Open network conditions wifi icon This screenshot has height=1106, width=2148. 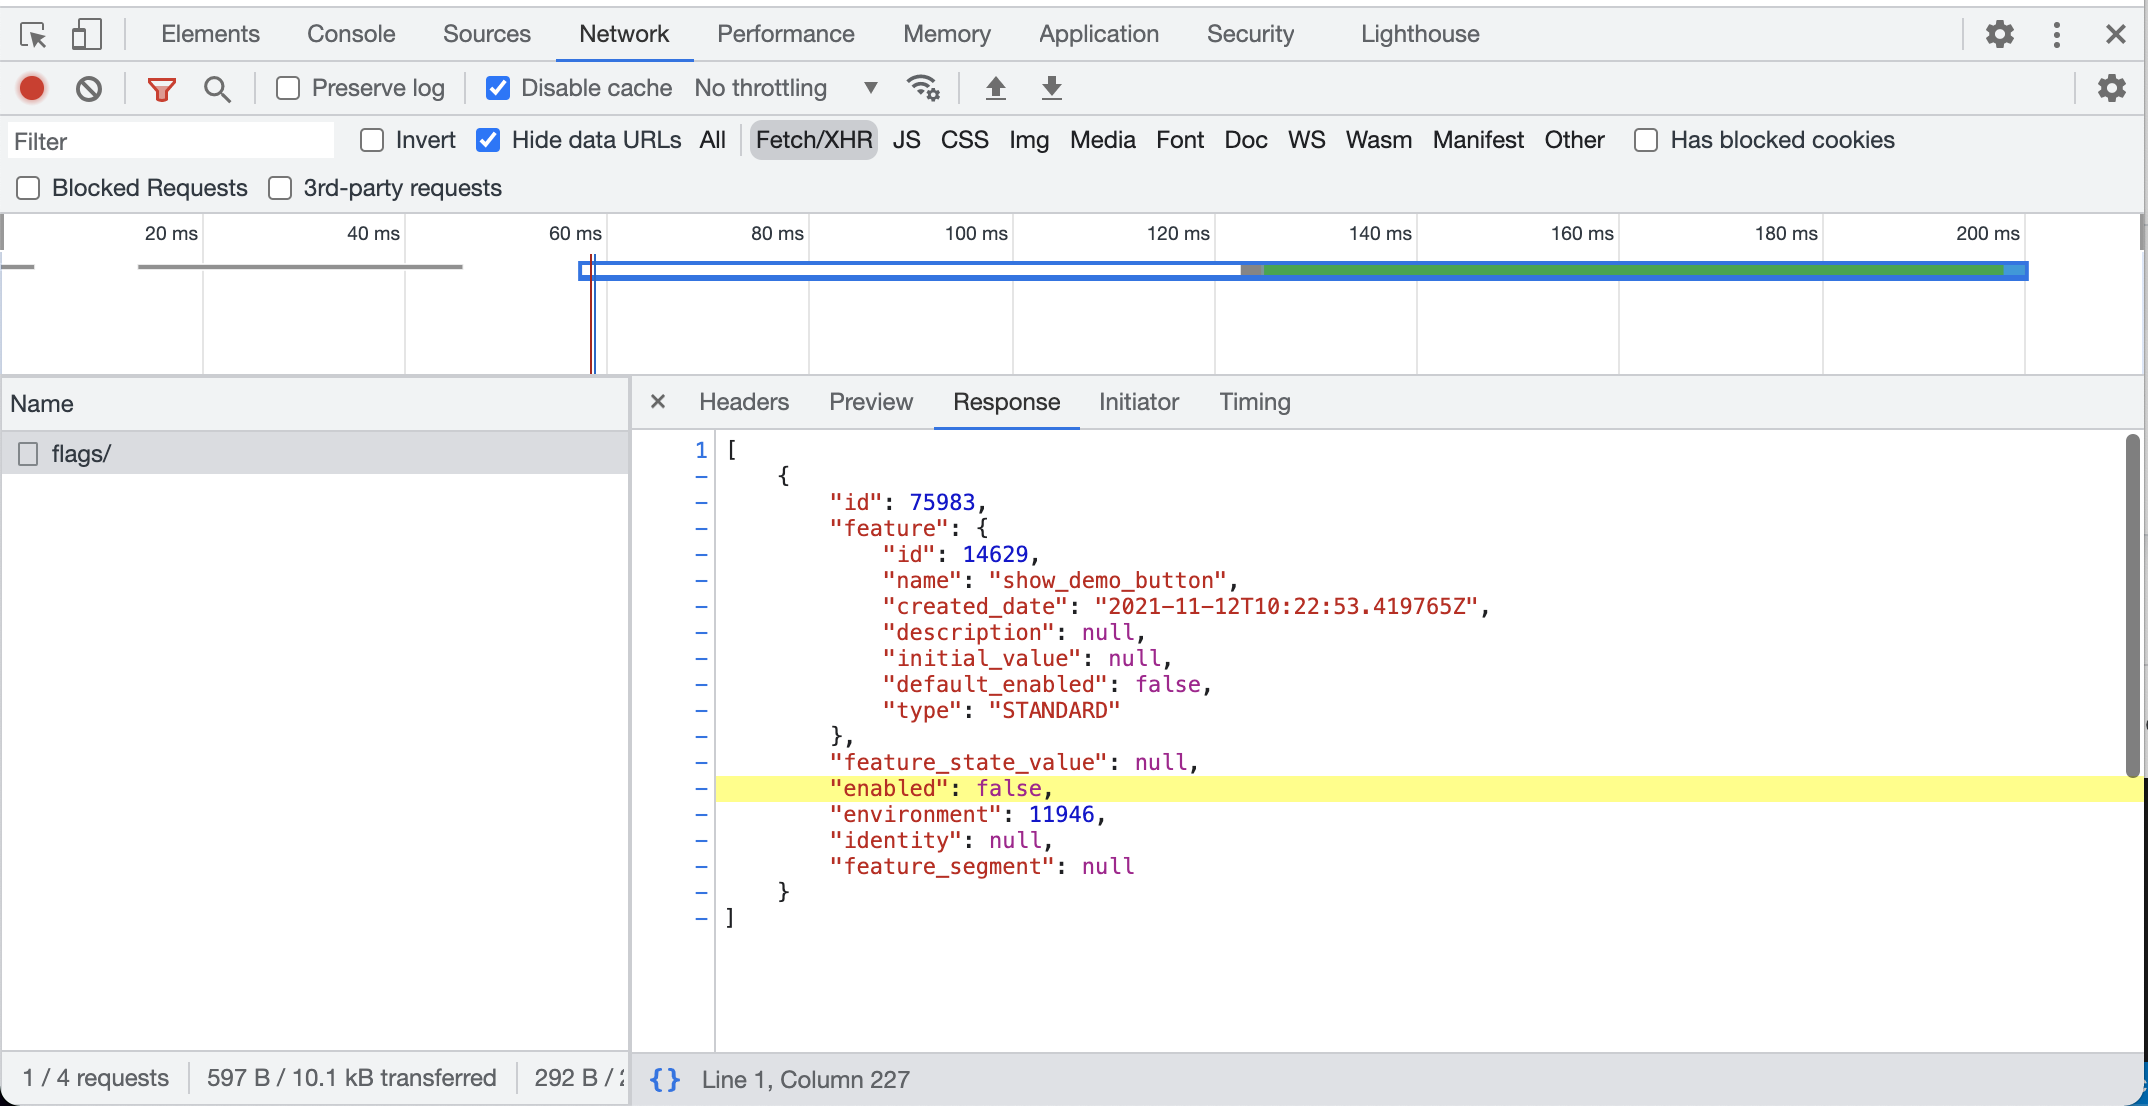pos(922,88)
